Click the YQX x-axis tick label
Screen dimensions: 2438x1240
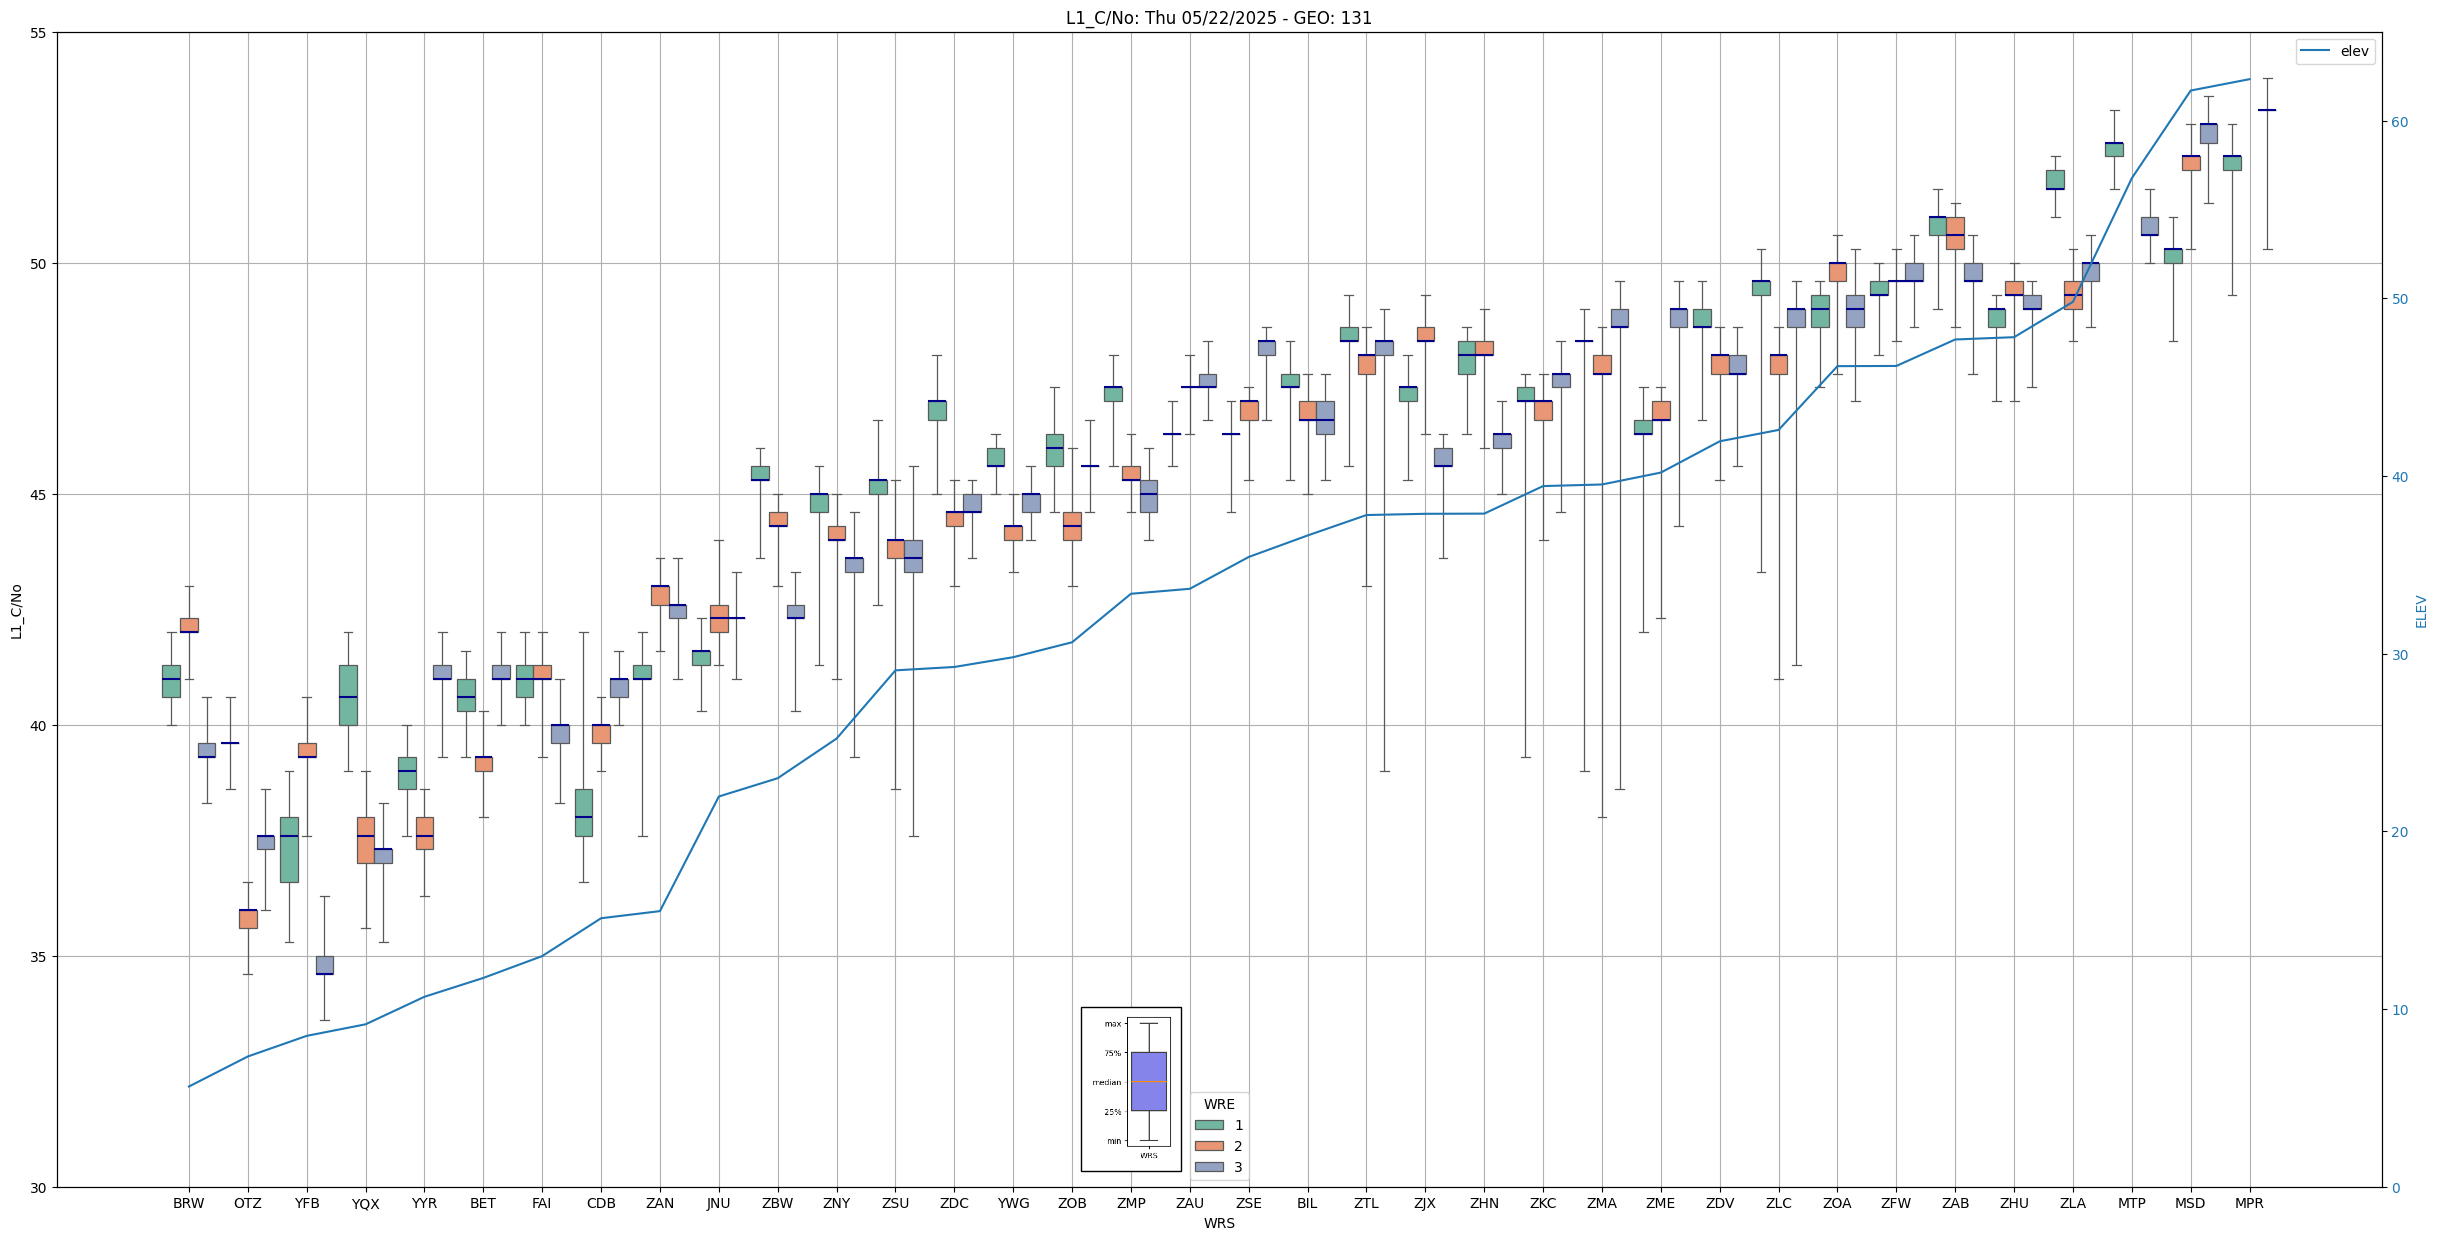(365, 1204)
